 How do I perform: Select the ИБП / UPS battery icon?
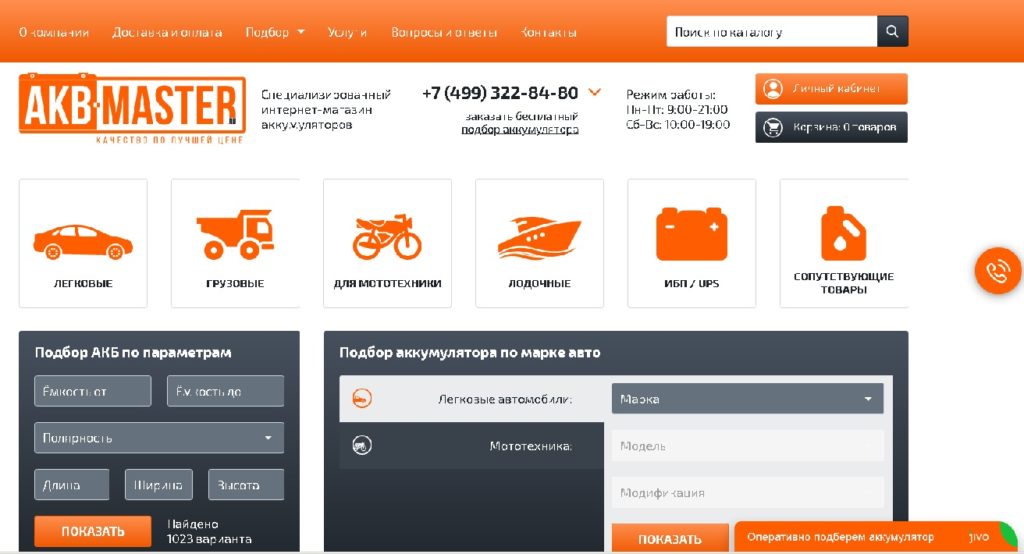(692, 234)
